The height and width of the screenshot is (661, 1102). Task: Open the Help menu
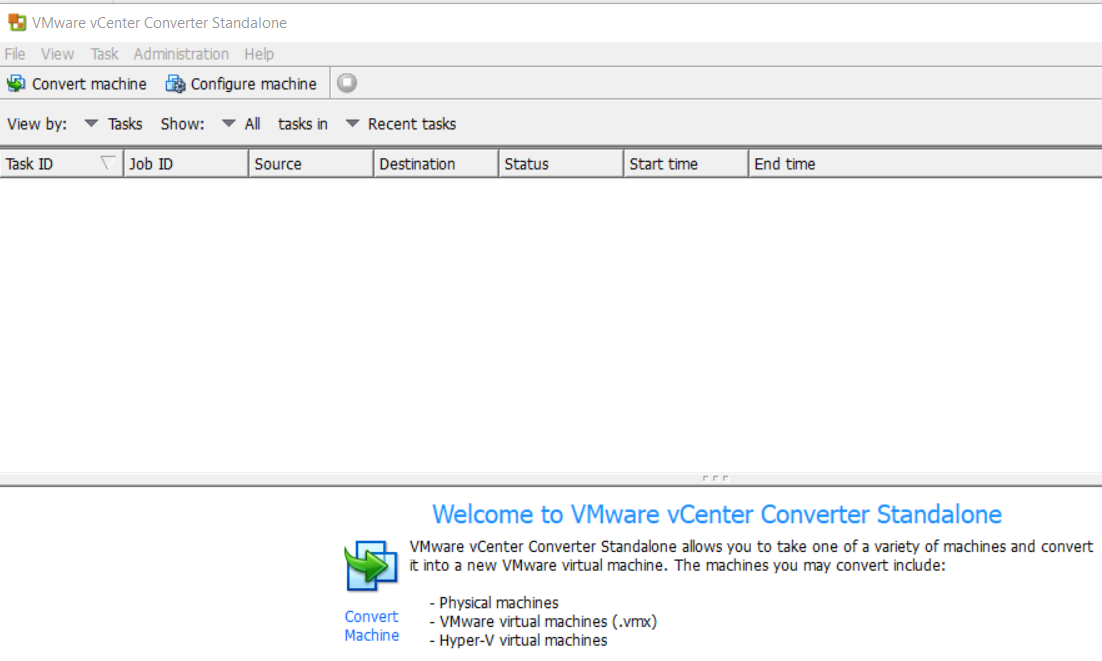point(259,54)
